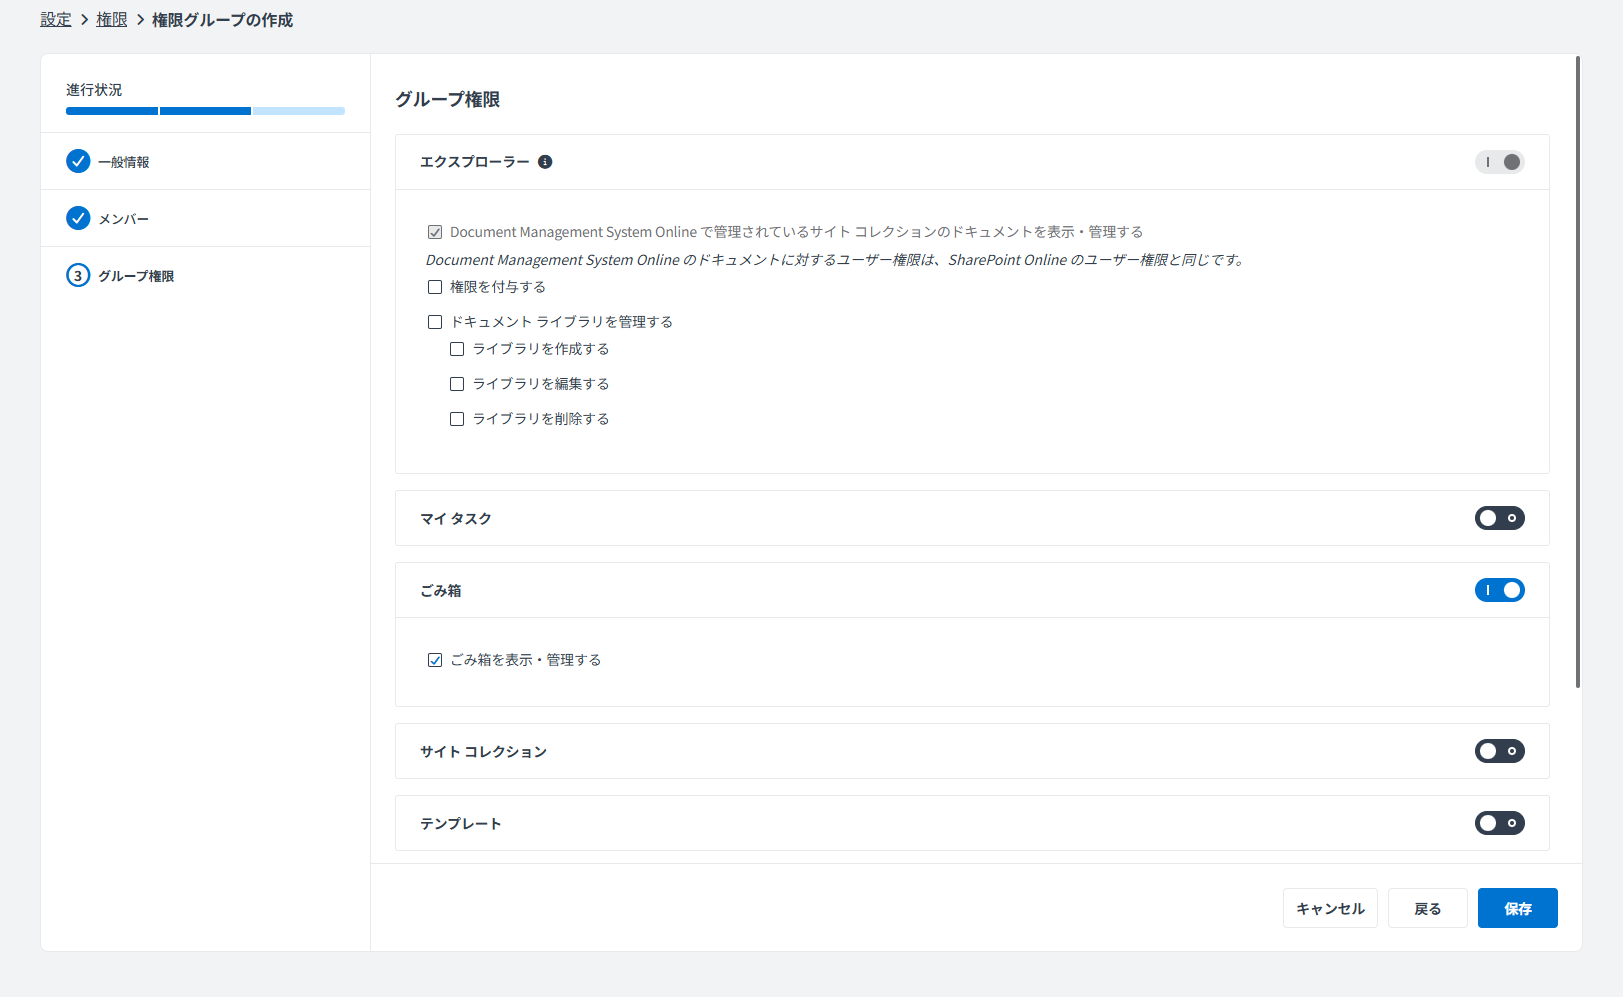The height and width of the screenshot is (997, 1623).
Task: Enable the サイト コレクション toggle
Action: coord(1499,751)
